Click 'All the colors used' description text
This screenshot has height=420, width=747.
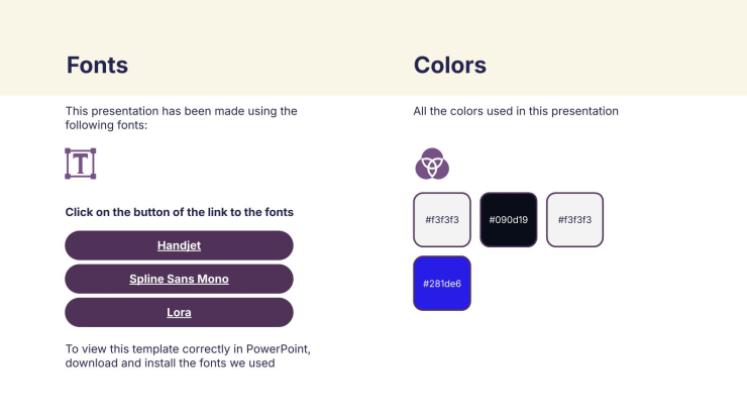(x=516, y=111)
